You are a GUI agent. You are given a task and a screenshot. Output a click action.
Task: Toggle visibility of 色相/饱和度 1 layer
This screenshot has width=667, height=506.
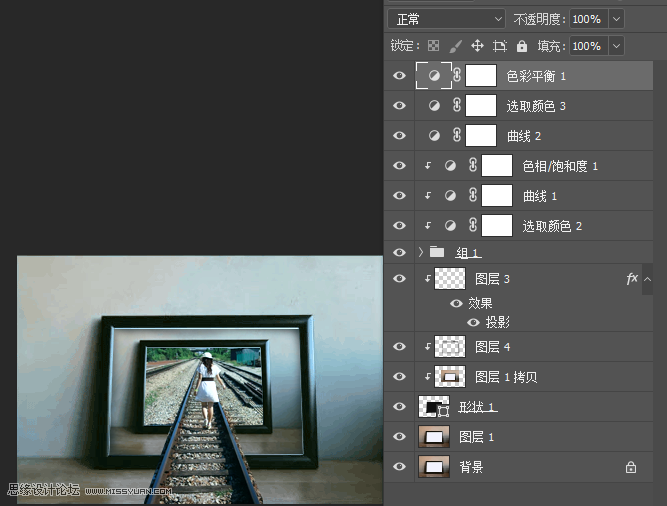pos(399,165)
